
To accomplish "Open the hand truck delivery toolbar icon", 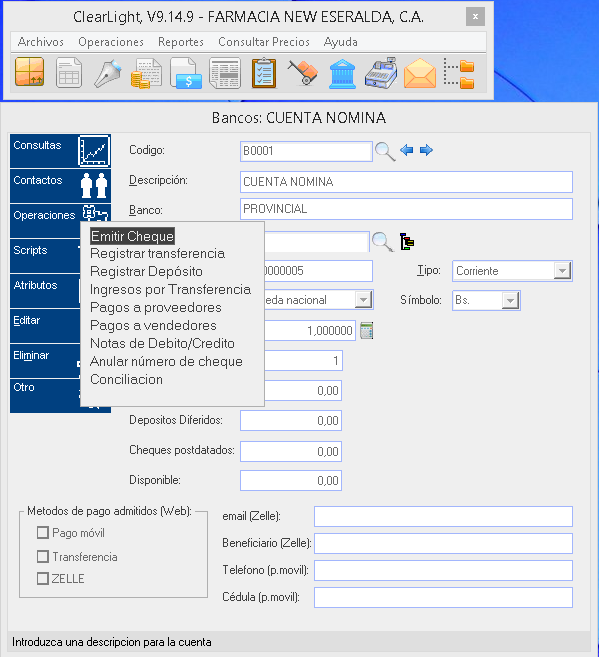I will tap(303, 72).
